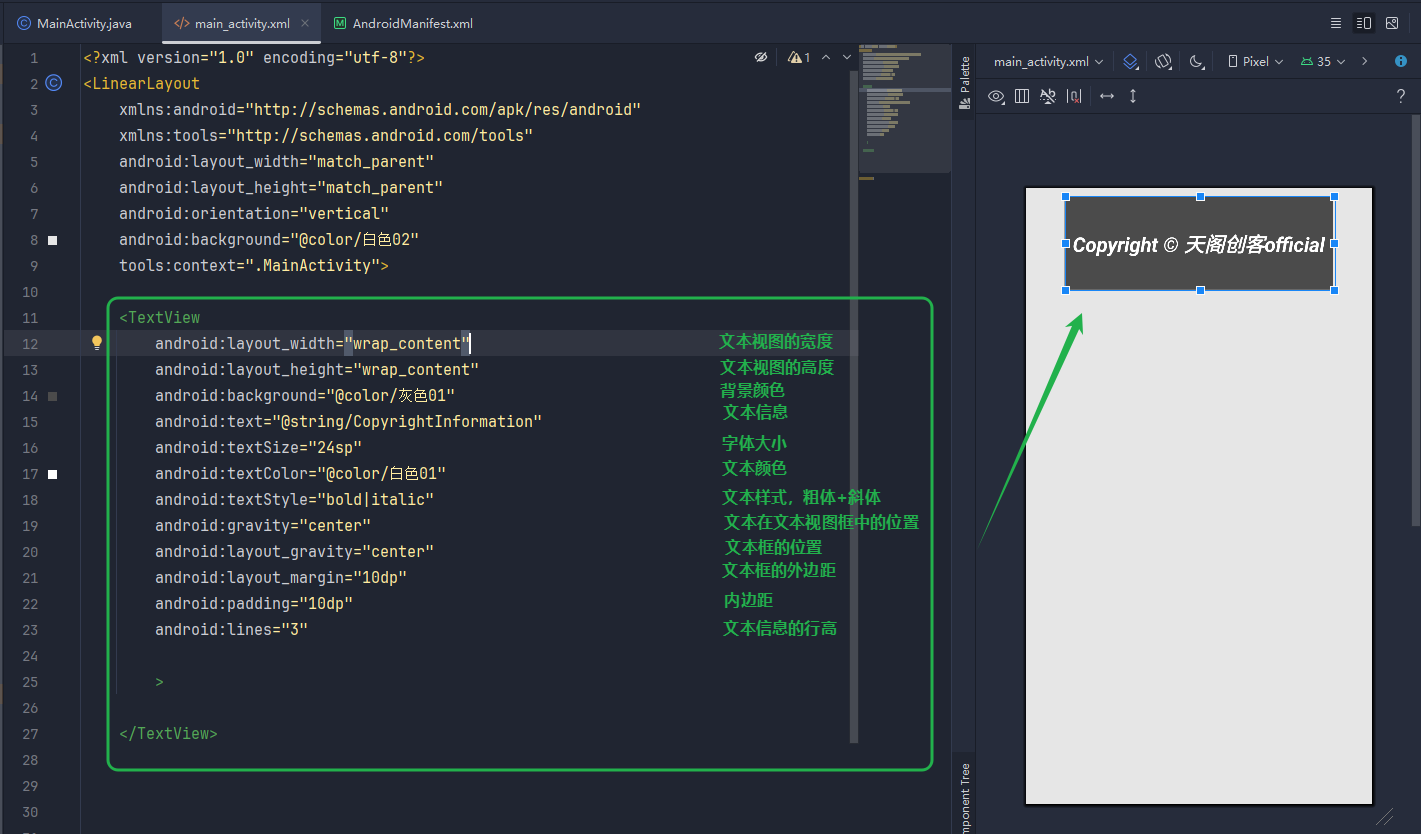This screenshot has height=834, width=1421.
Task: Switch to the MainActivity.java tab
Action: click(x=75, y=23)
